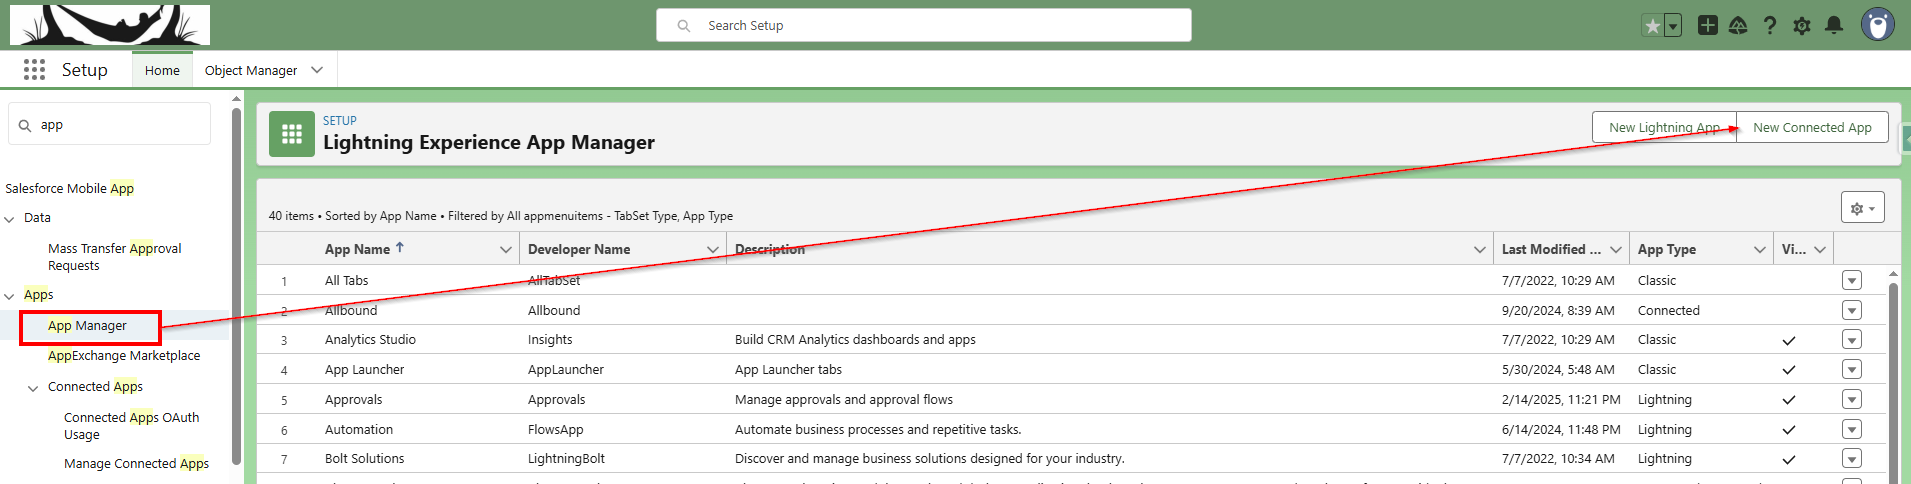Image resolution: width=1911 pixels, height=484 pixels.
Task: Select App Manager in the sidebar
Action: (87, 326)
